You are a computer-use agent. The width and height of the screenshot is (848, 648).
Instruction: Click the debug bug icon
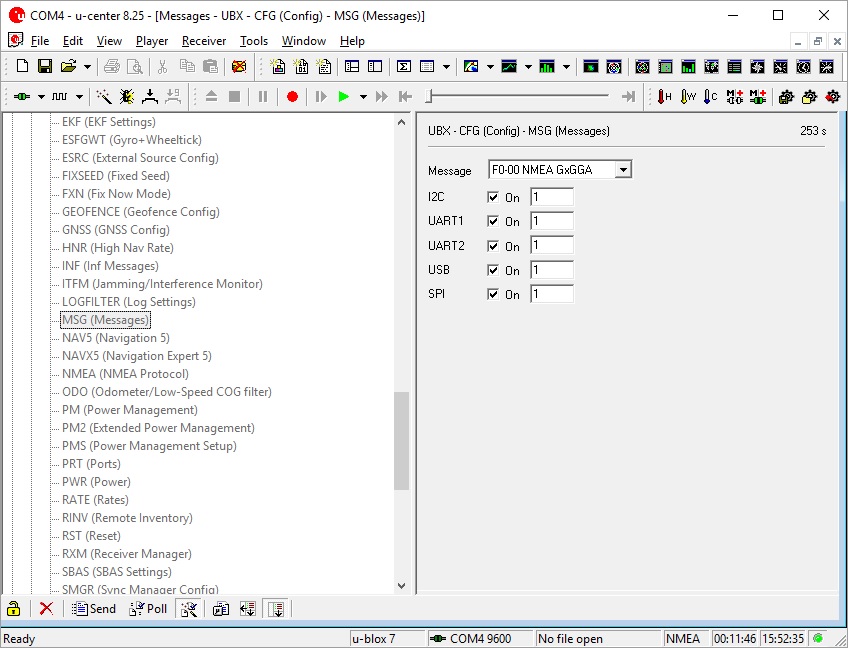point(127,97)
